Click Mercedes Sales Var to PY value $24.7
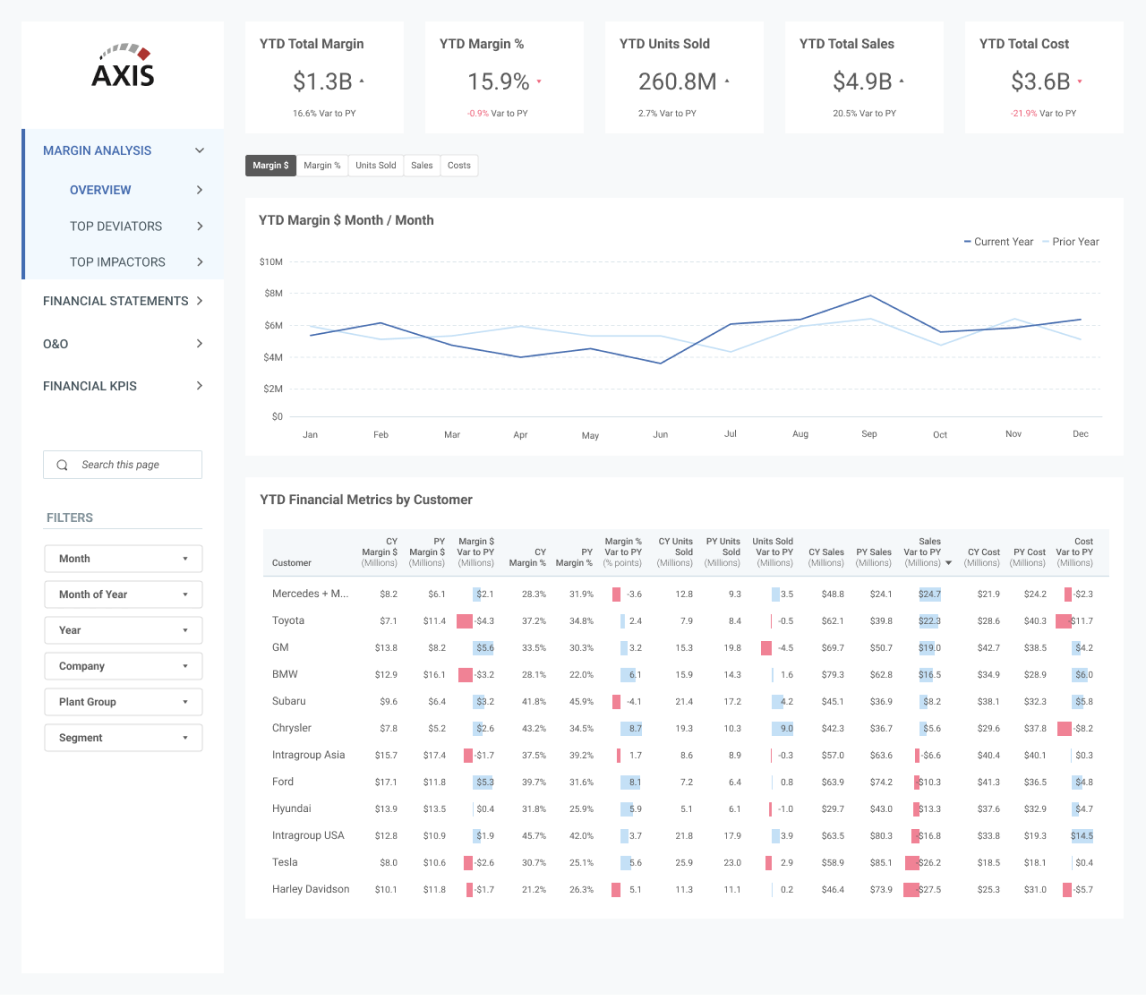This screenshot has height=995, width=1146. 930,594
